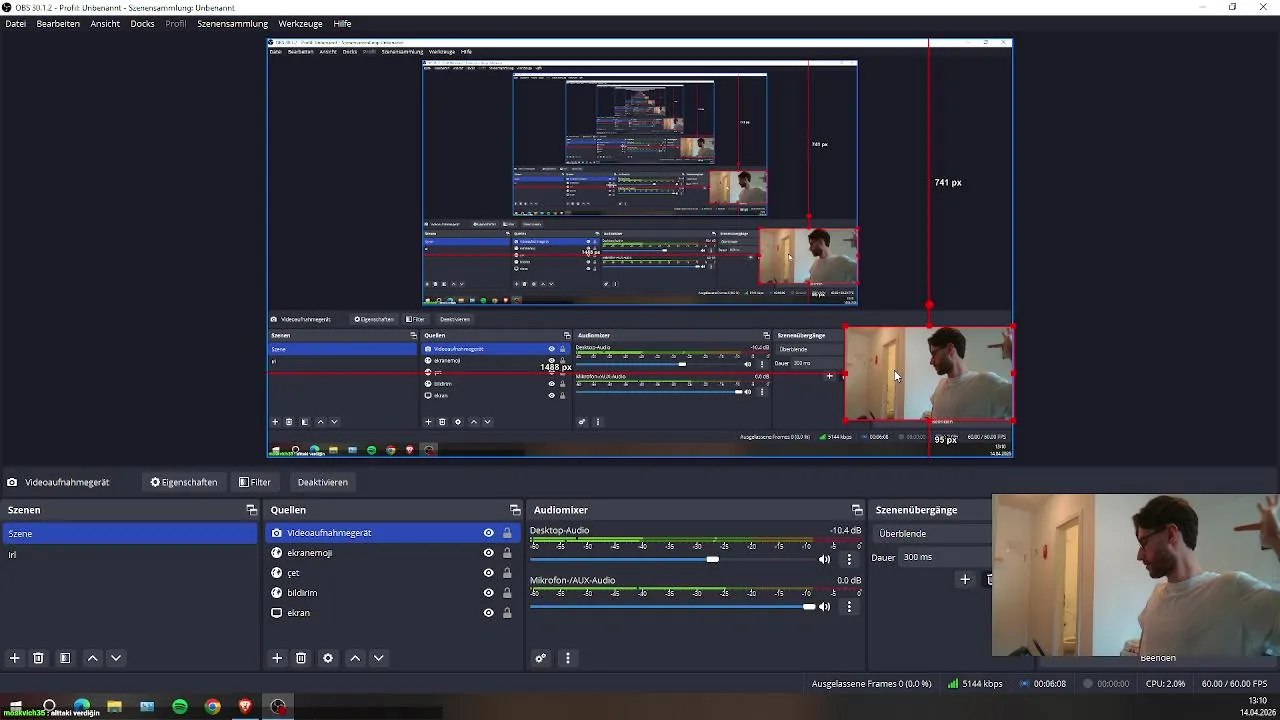The image size is (1280, 720).
Task: Select the bildirim source row
Action: [x=391, y=593]
